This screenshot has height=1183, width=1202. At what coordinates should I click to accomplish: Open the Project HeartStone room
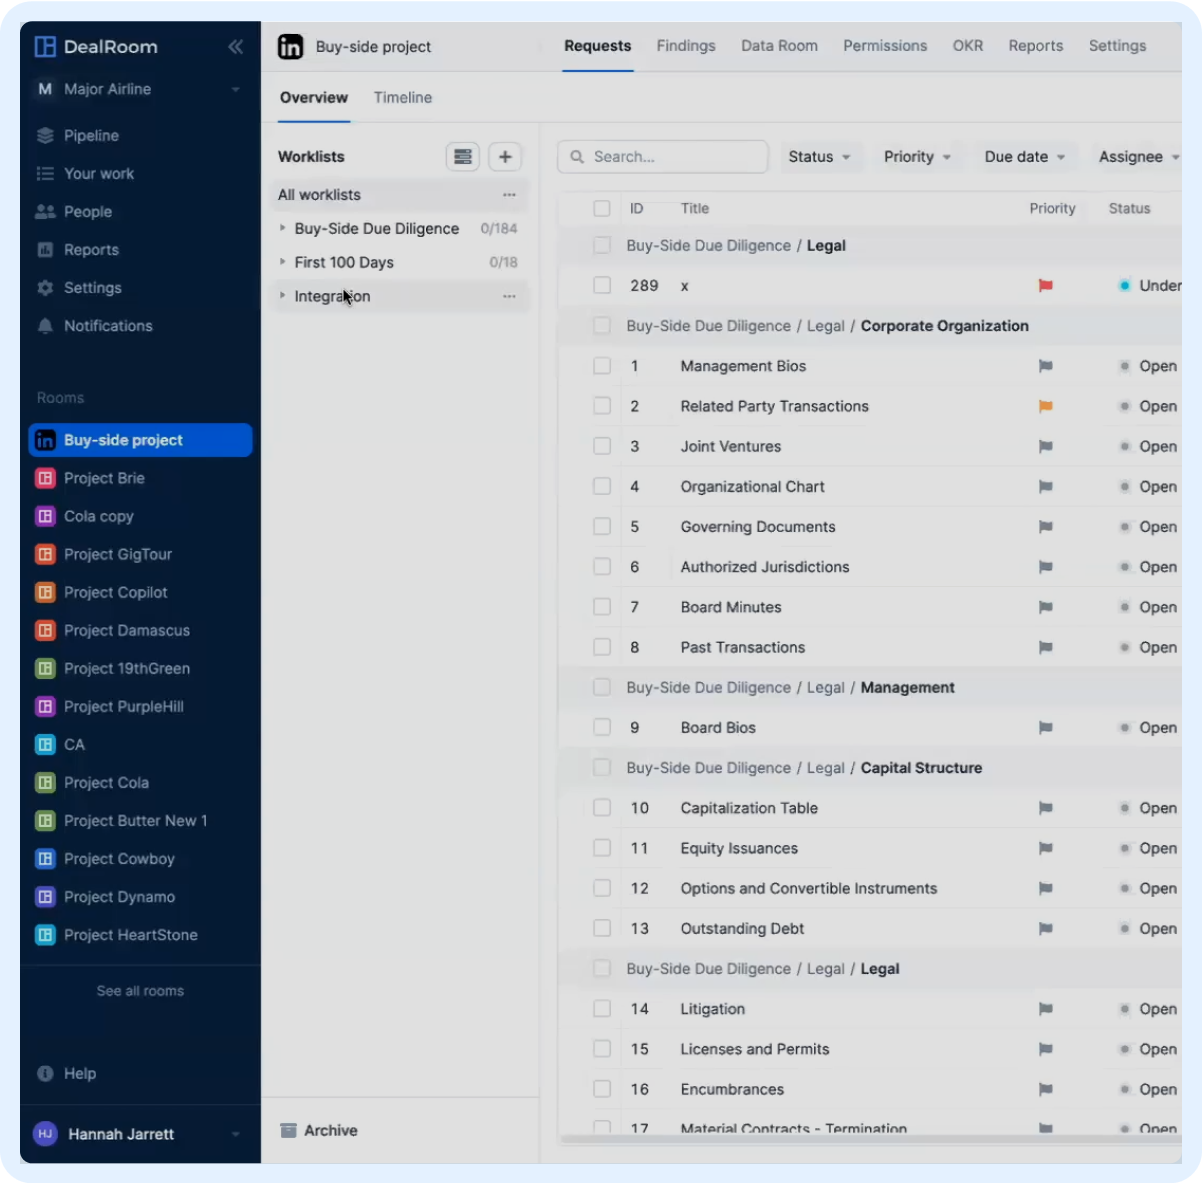tap(130, 934)
